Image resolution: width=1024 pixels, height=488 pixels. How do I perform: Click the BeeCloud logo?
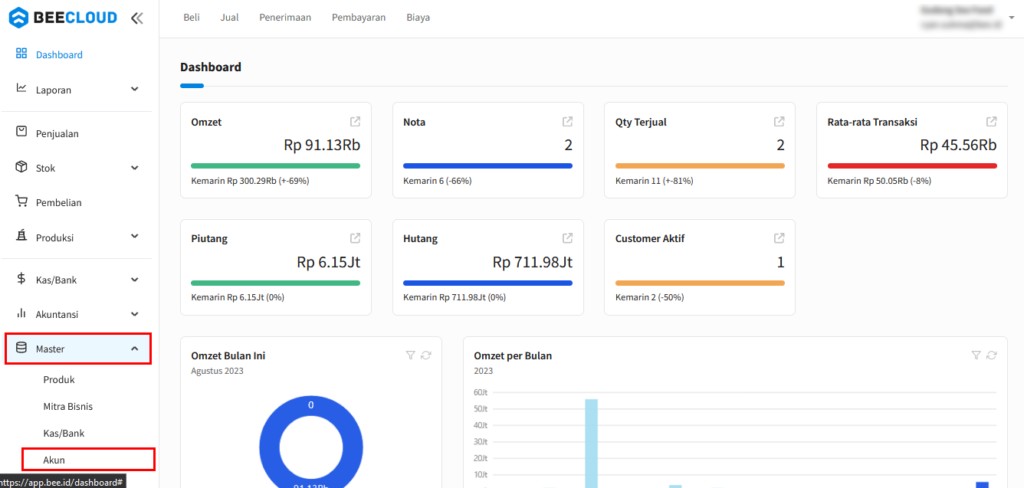point(63,18)
